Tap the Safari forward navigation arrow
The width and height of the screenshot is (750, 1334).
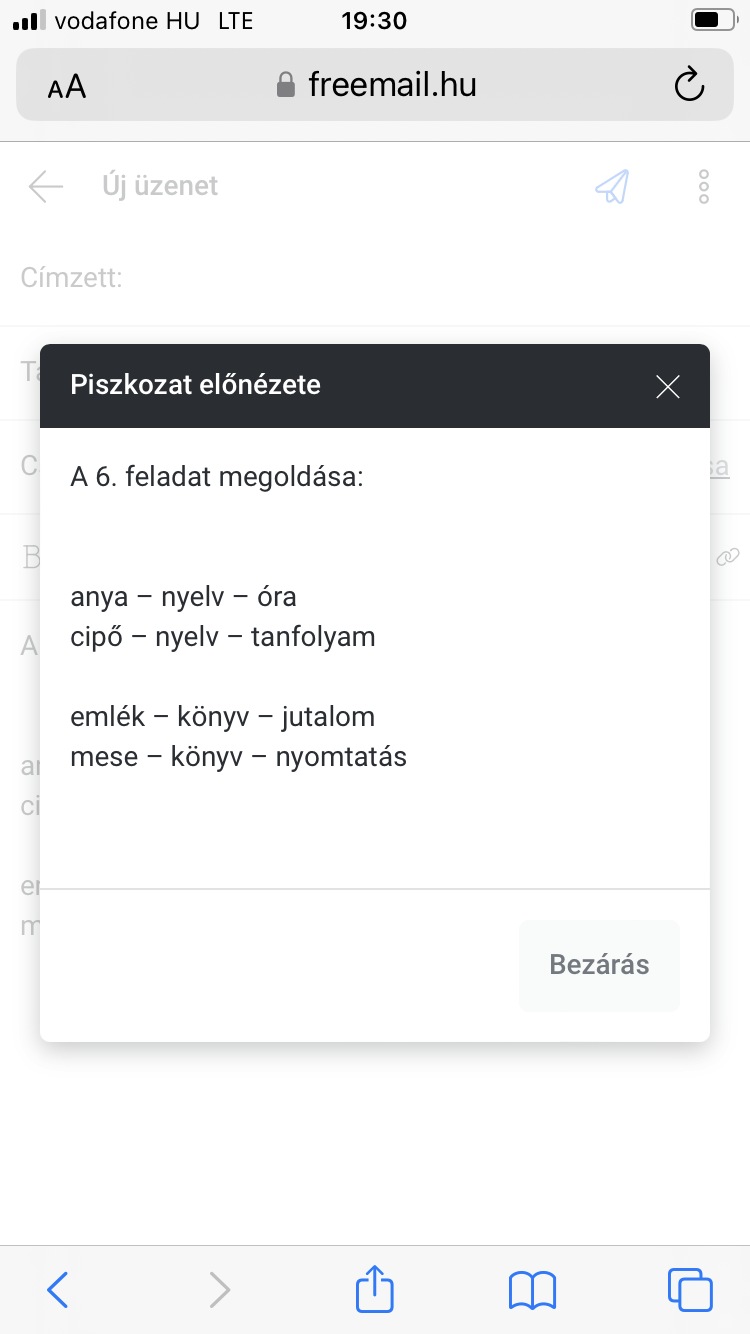pos(219,1290)
